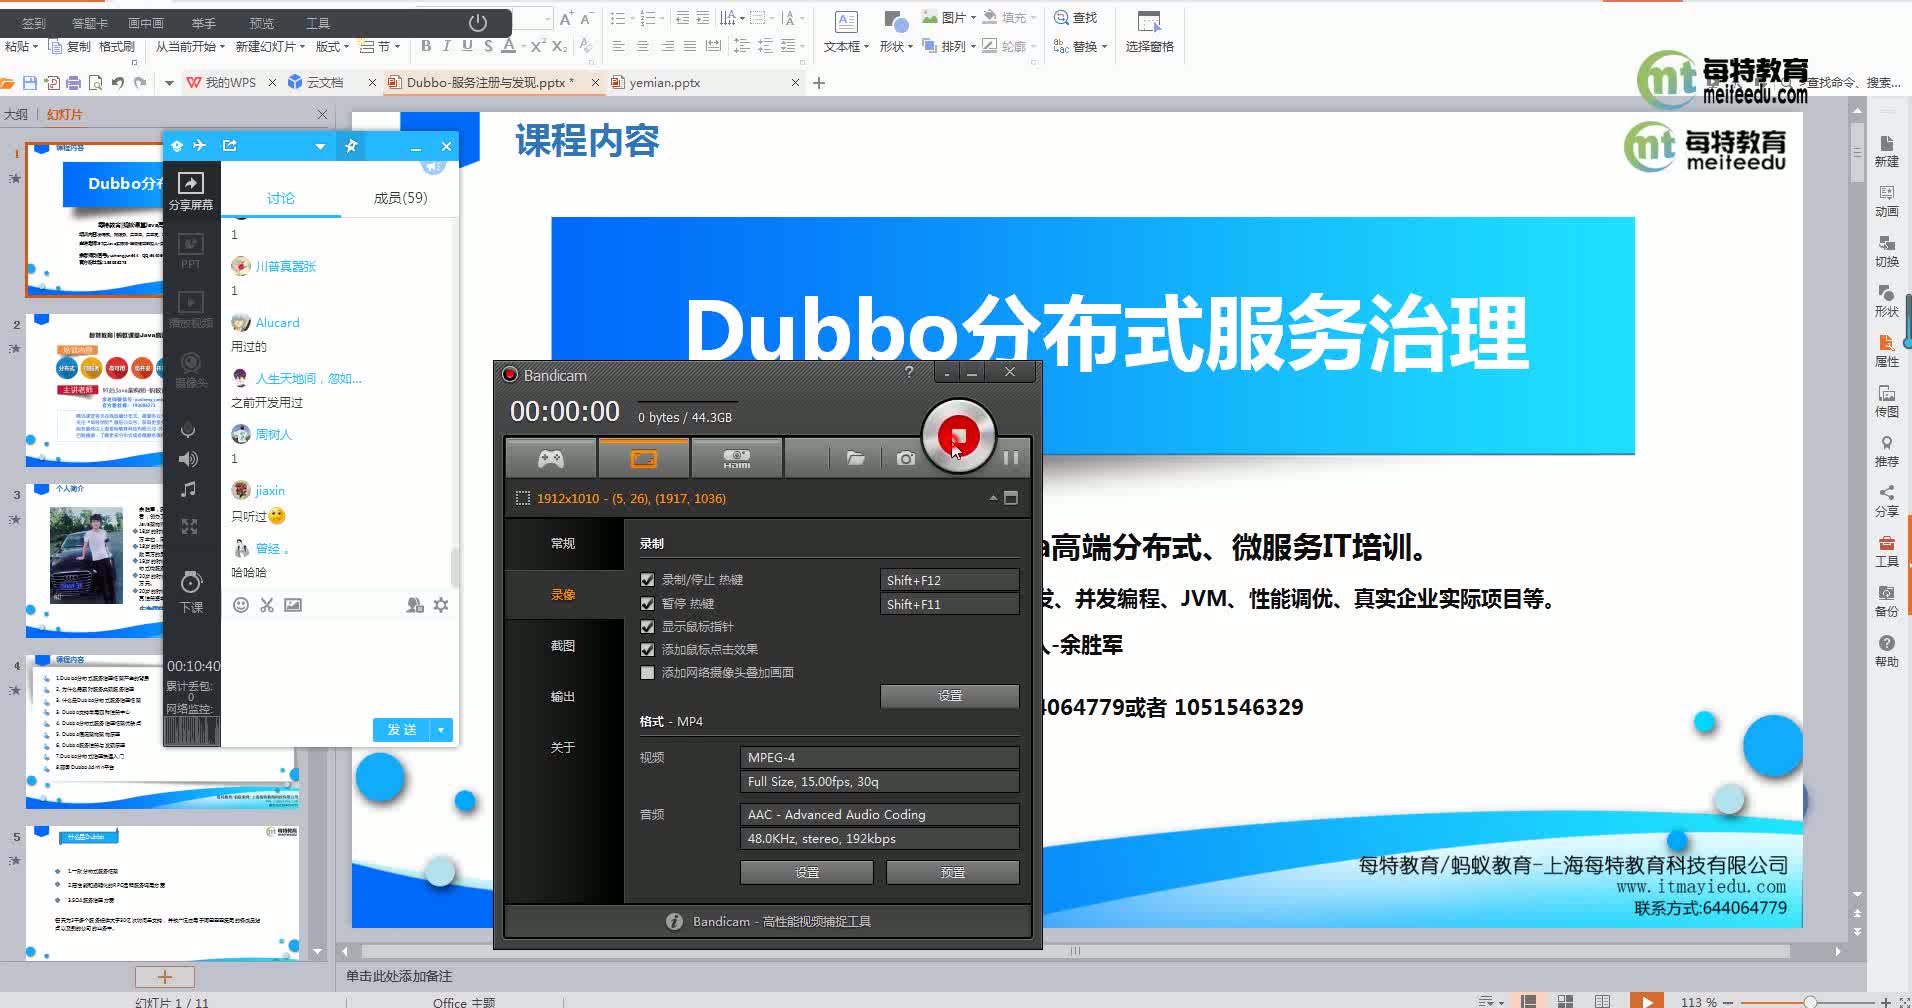Click 分享 in right sidebar
1912x1008 pixels.
[1886, 501]
